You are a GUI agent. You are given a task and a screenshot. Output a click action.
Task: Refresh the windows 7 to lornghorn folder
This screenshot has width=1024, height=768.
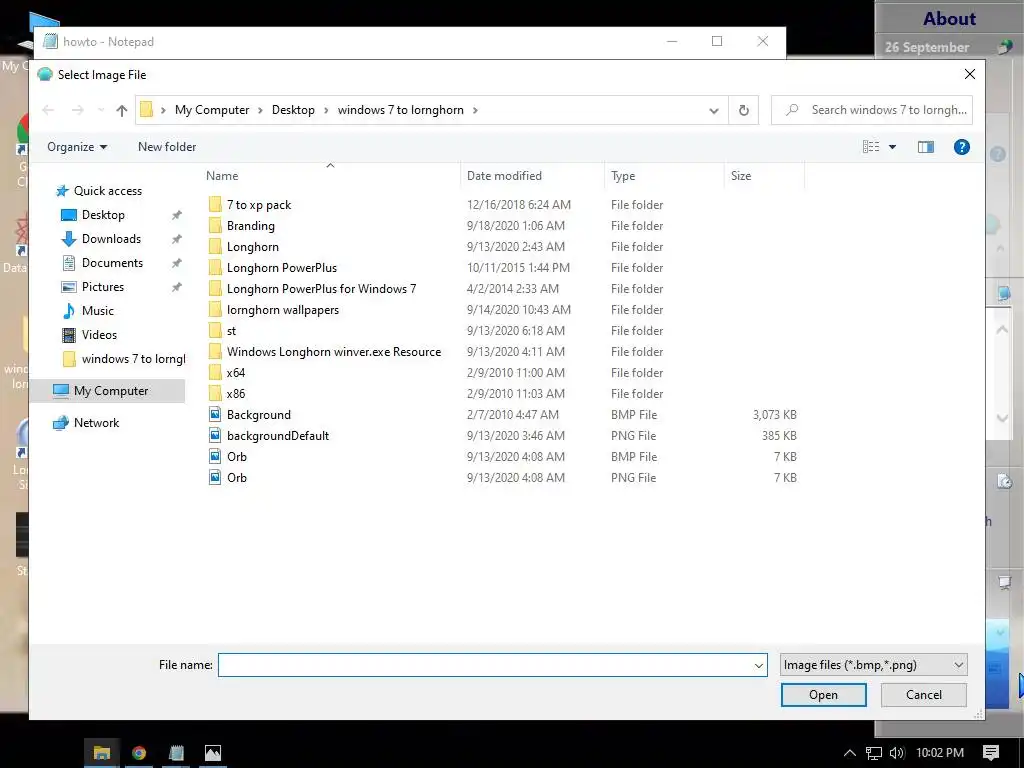tap(743, 110)
